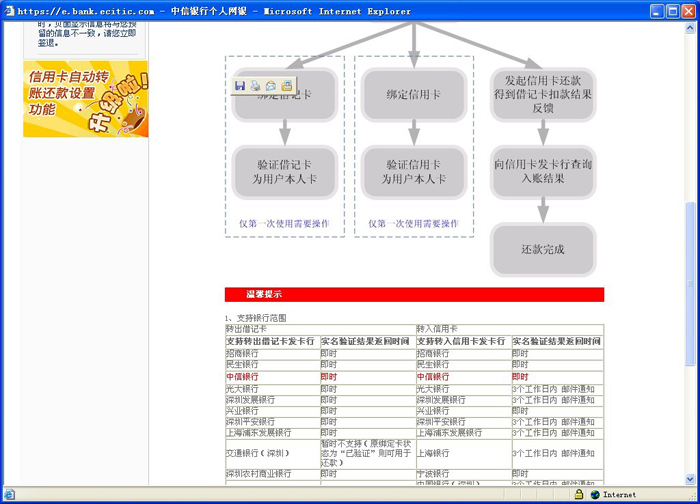Select the 中信银行 row in debit card column
The width and height of the screenshot is (700, 504).
tap(272, 376)
